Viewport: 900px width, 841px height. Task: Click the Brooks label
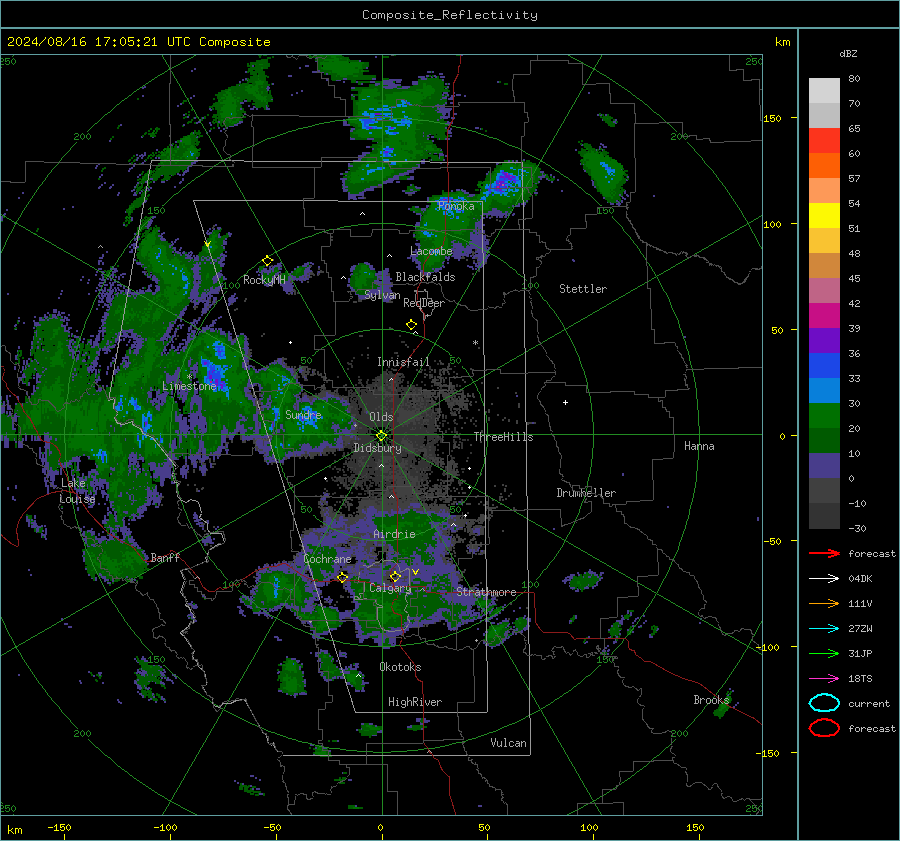(711, 700)
